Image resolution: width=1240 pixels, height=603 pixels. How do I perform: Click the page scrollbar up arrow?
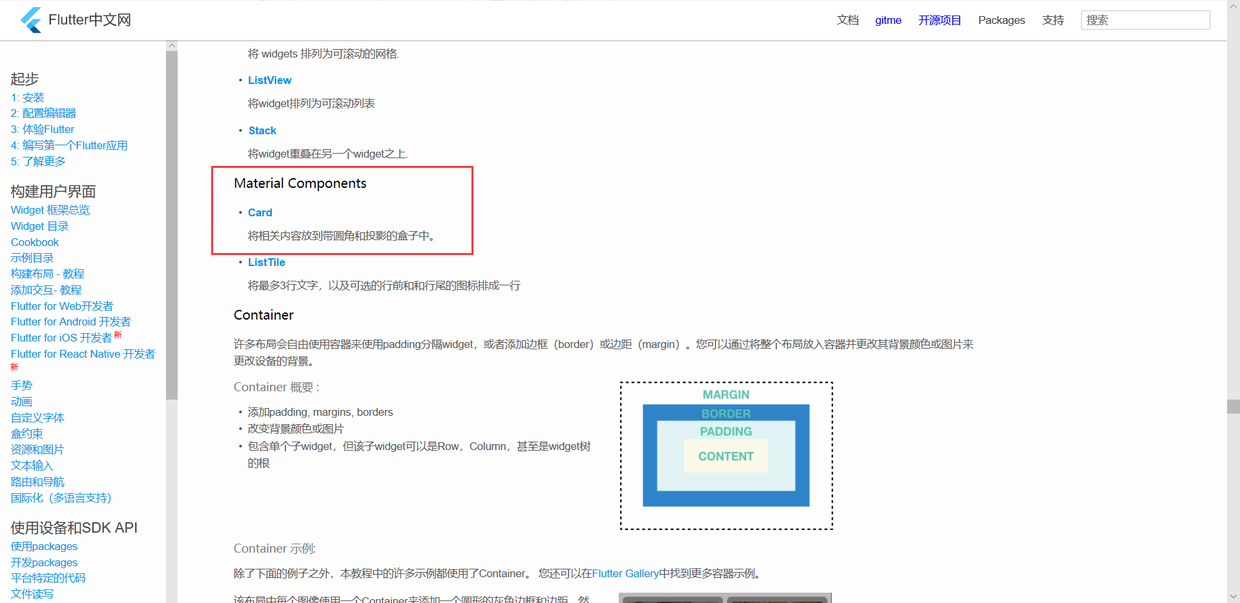[1234, 6]
